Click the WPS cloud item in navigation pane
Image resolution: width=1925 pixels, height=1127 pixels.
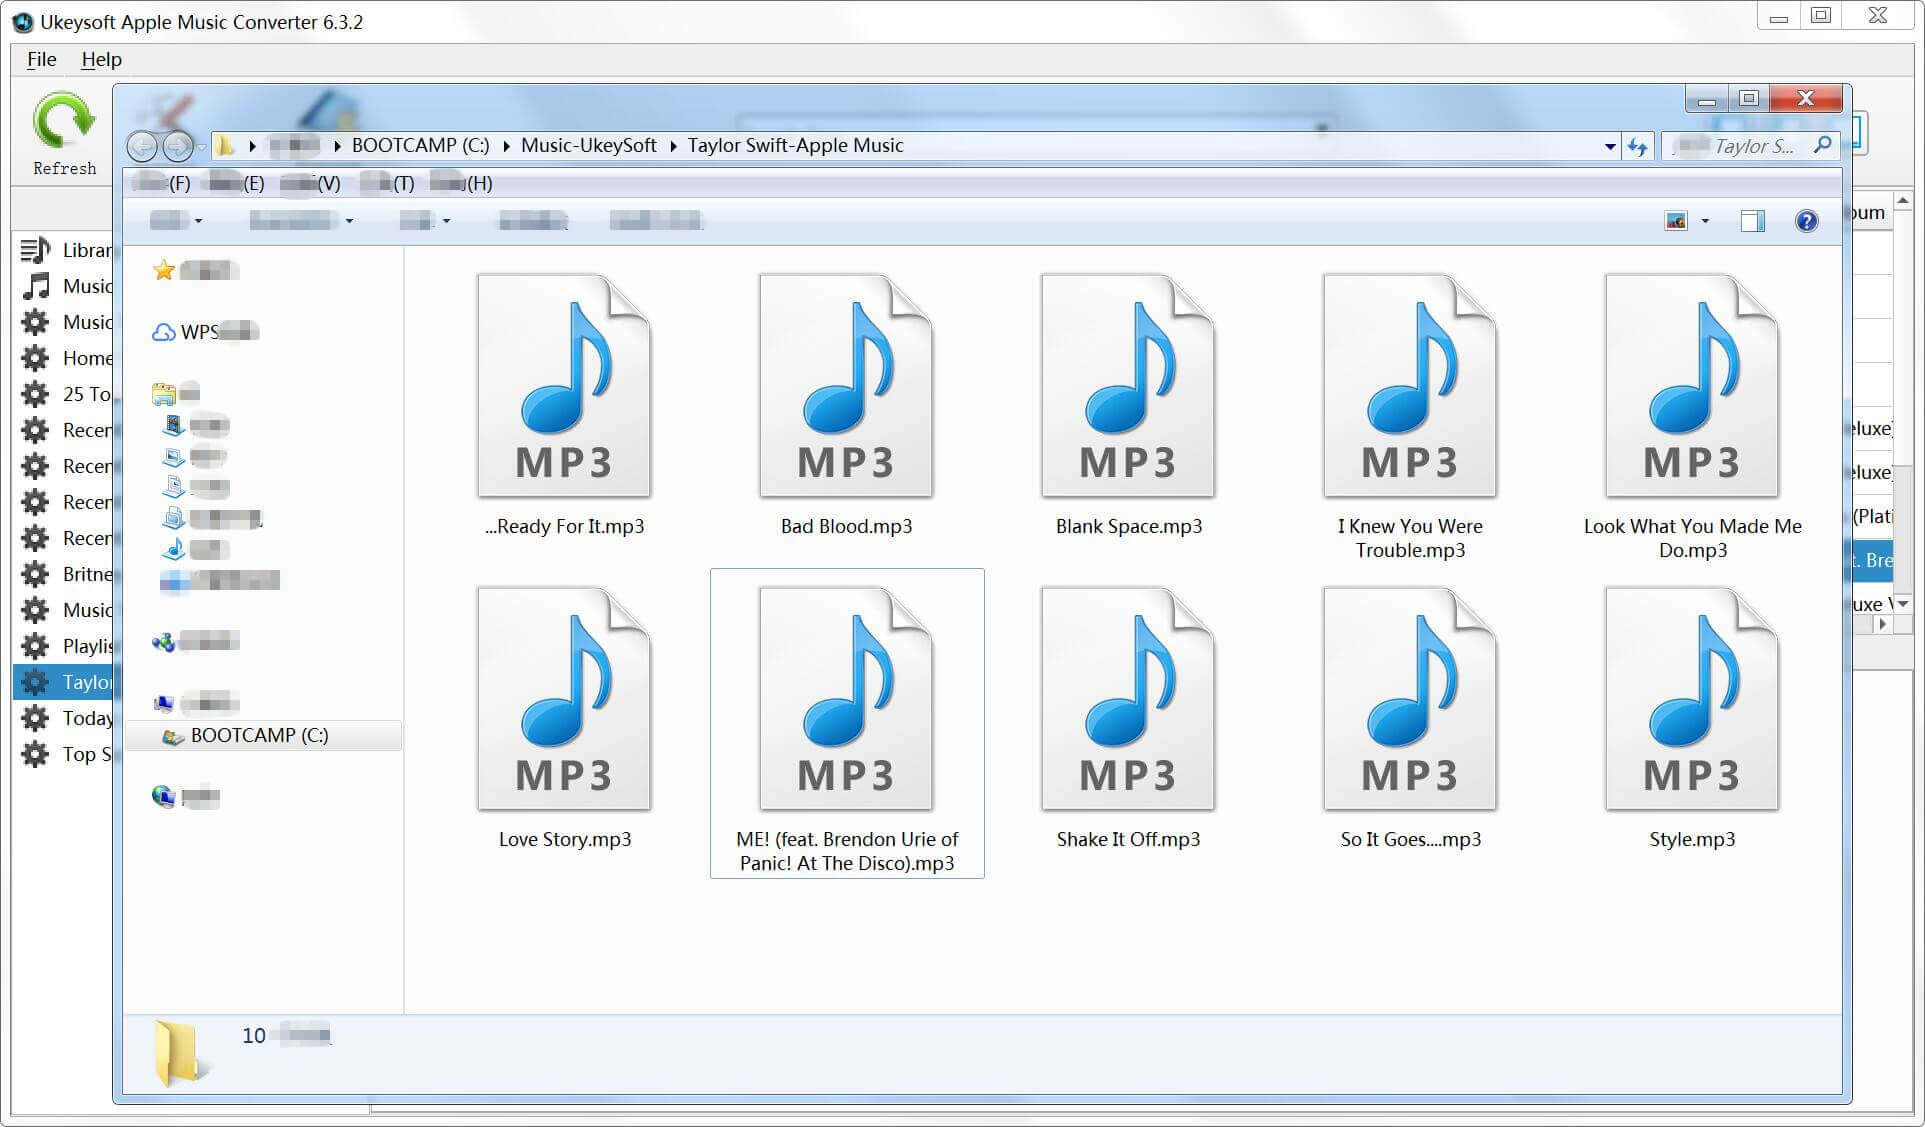205,332
